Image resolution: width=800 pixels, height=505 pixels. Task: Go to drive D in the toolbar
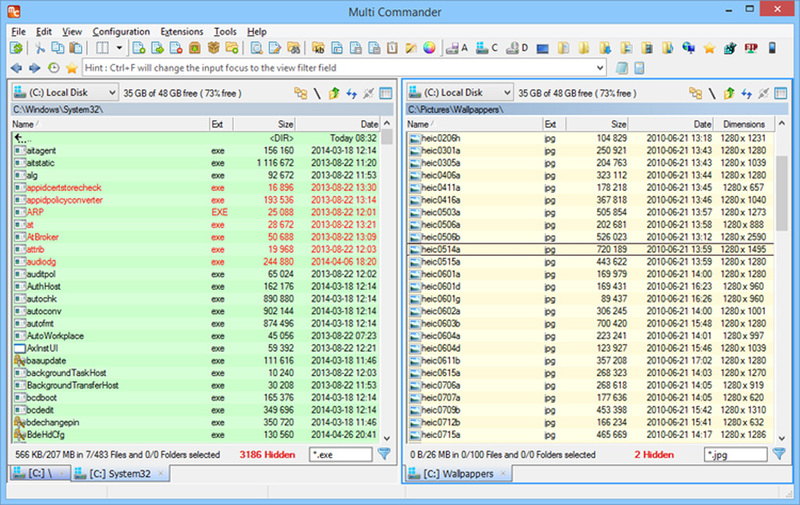point(517,48)
